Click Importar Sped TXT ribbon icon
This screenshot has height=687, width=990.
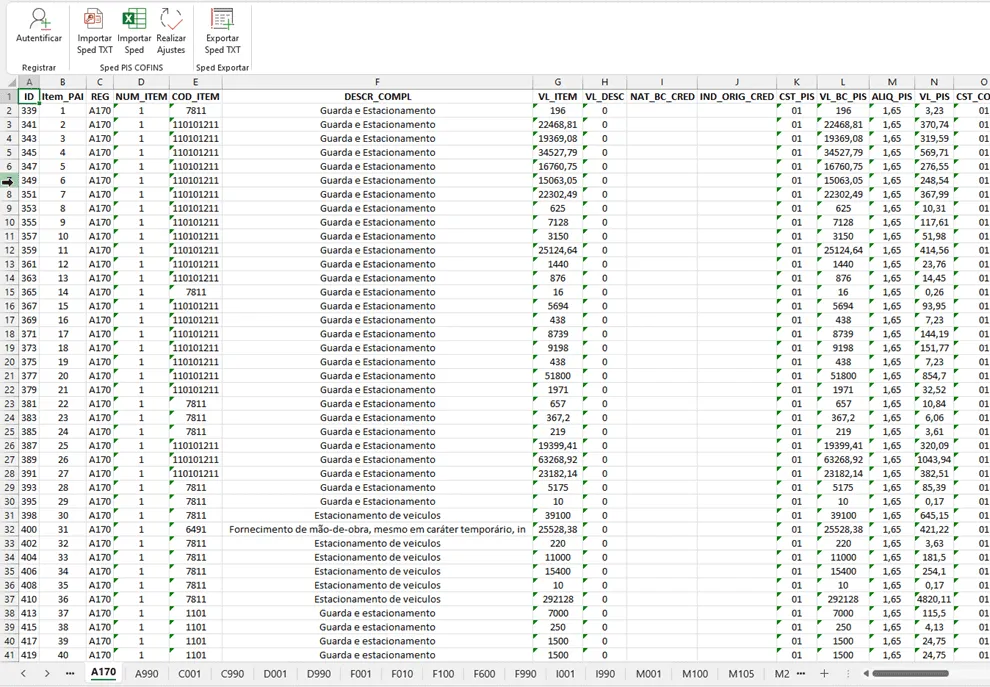(x=94, y=19)
